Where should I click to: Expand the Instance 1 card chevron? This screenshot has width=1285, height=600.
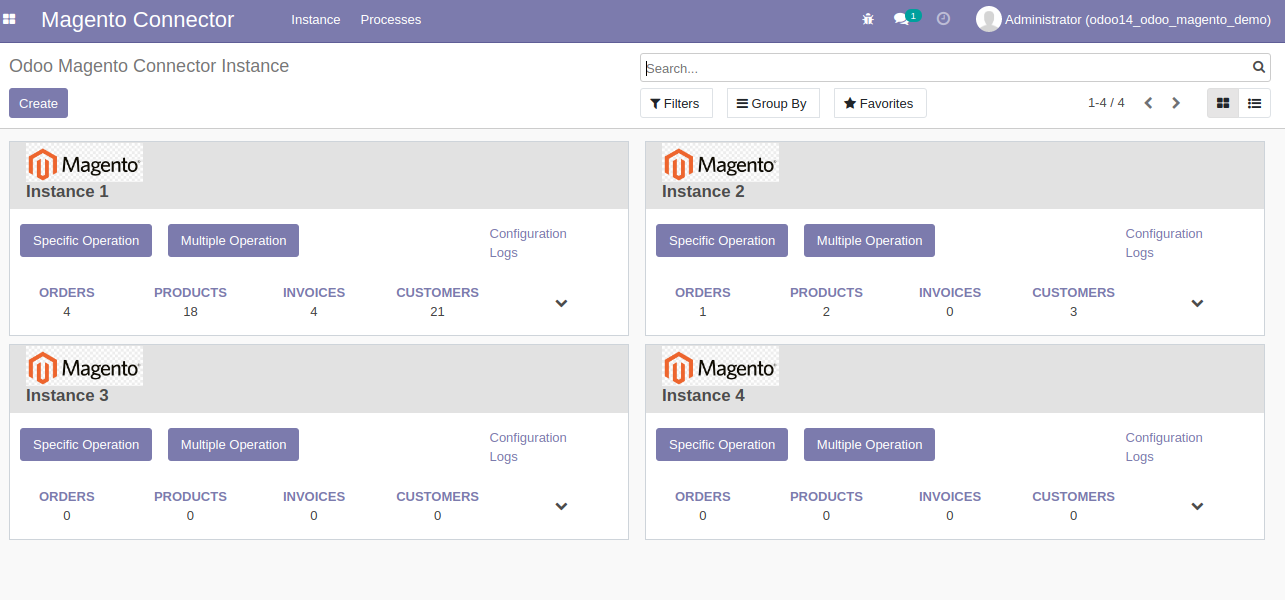point(561,303)
